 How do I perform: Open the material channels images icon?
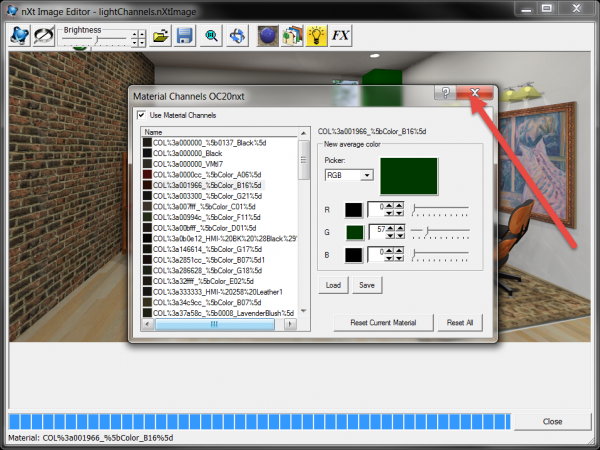(292, 36)
